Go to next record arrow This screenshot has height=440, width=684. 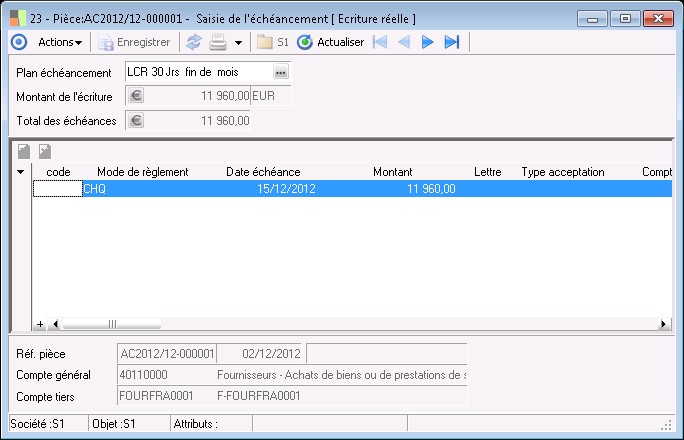(428, 42)
